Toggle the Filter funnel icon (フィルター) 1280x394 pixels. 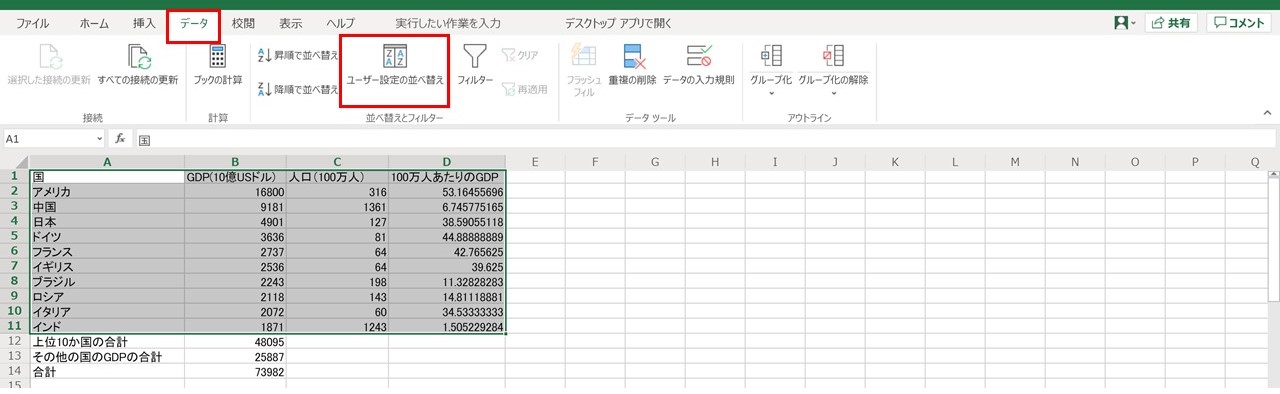[x=475, y=56]
